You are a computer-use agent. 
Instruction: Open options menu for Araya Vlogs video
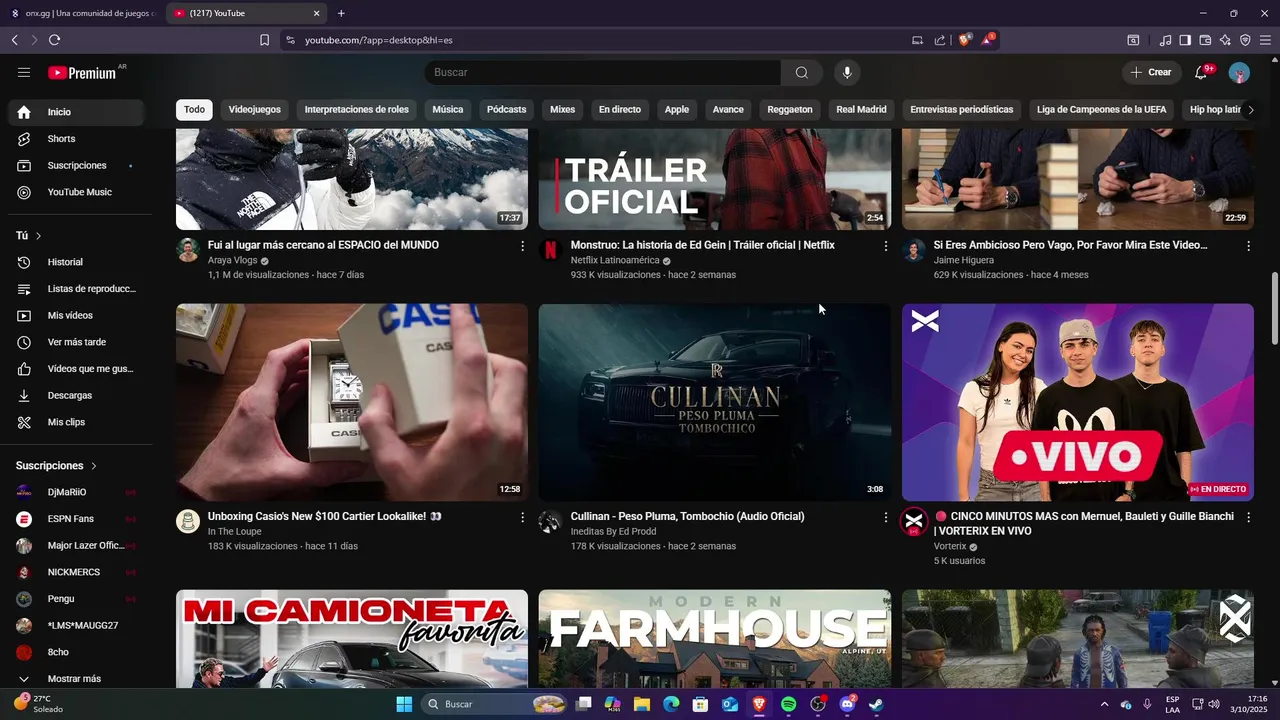pyautogui.click(x=522, y=245)
